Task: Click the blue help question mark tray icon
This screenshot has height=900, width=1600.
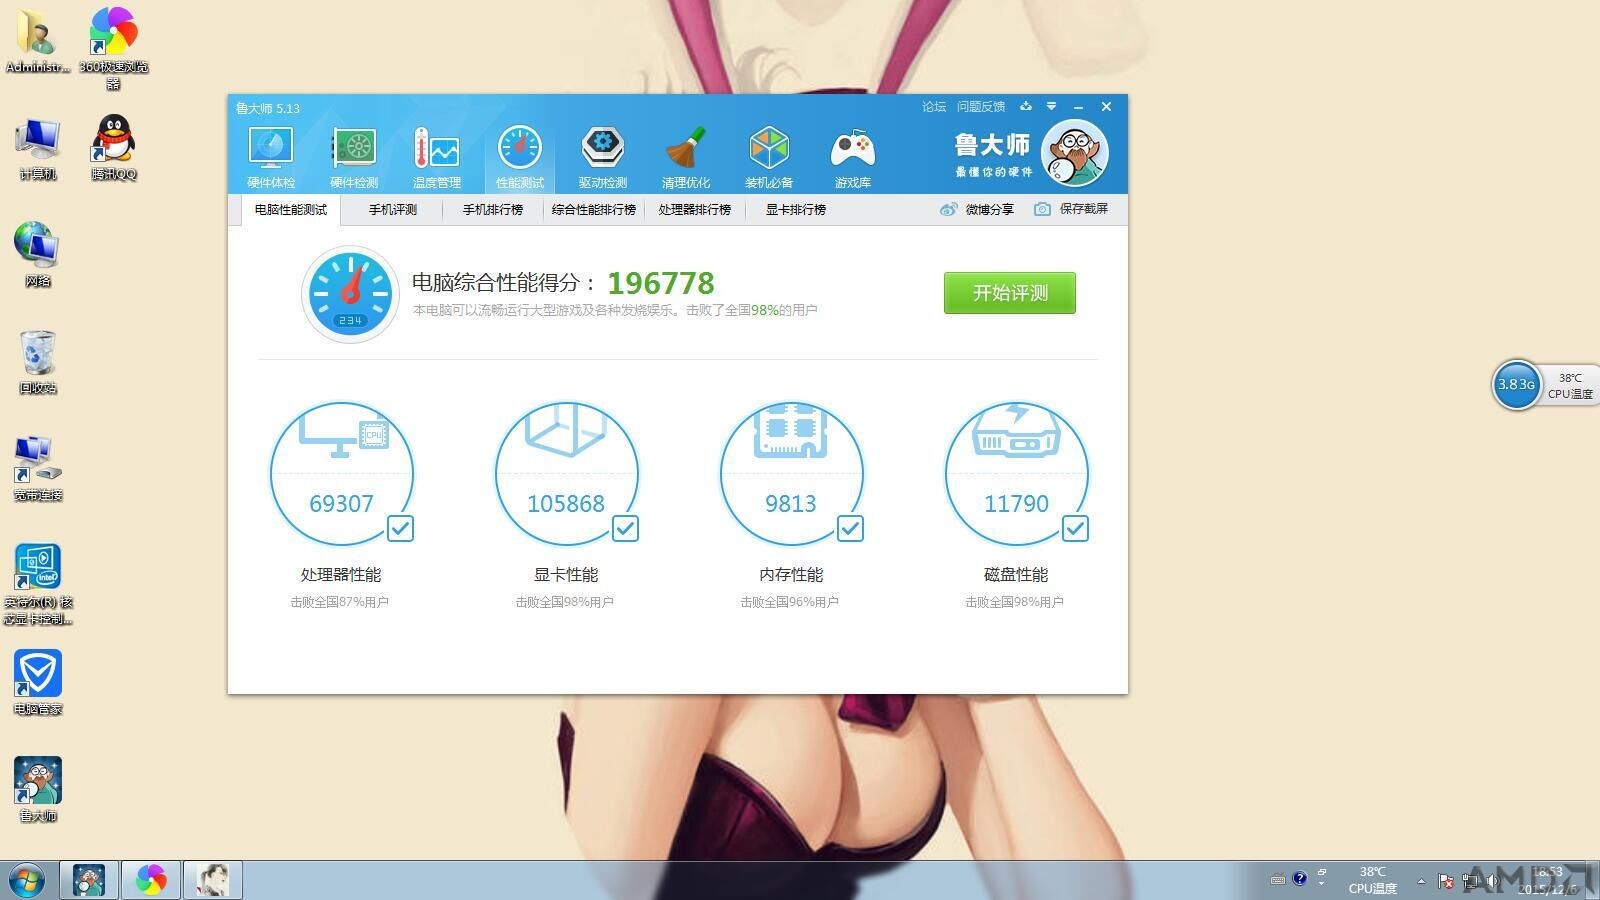Action: click(x=1299, y=879)
